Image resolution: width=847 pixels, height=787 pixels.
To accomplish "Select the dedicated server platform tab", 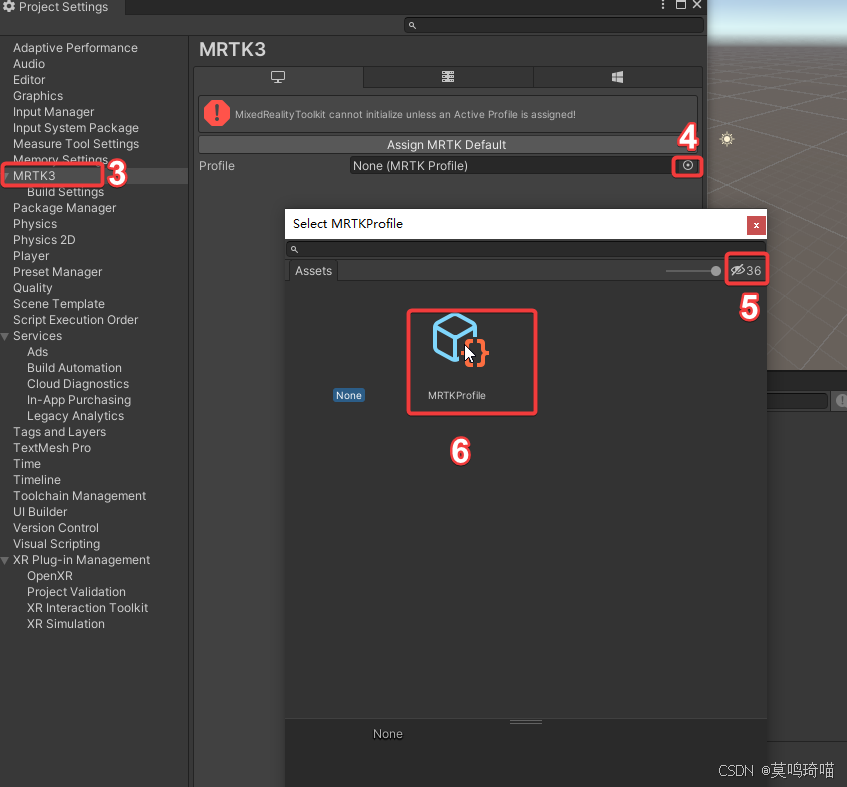I will (448, 77).
